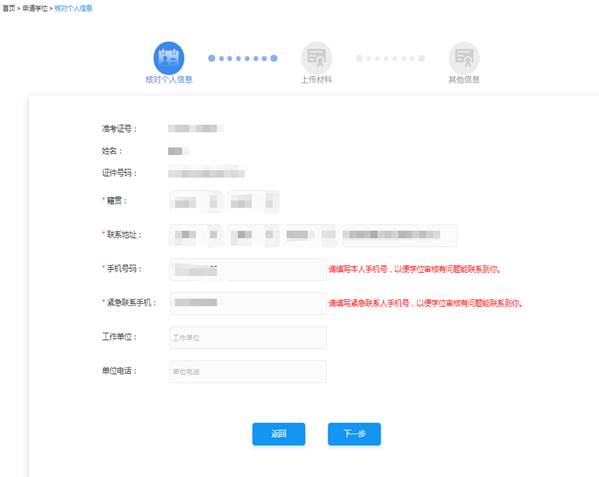Click the 上传材料 step label
This screenshot has height=477, width=599.
(316, 79)
